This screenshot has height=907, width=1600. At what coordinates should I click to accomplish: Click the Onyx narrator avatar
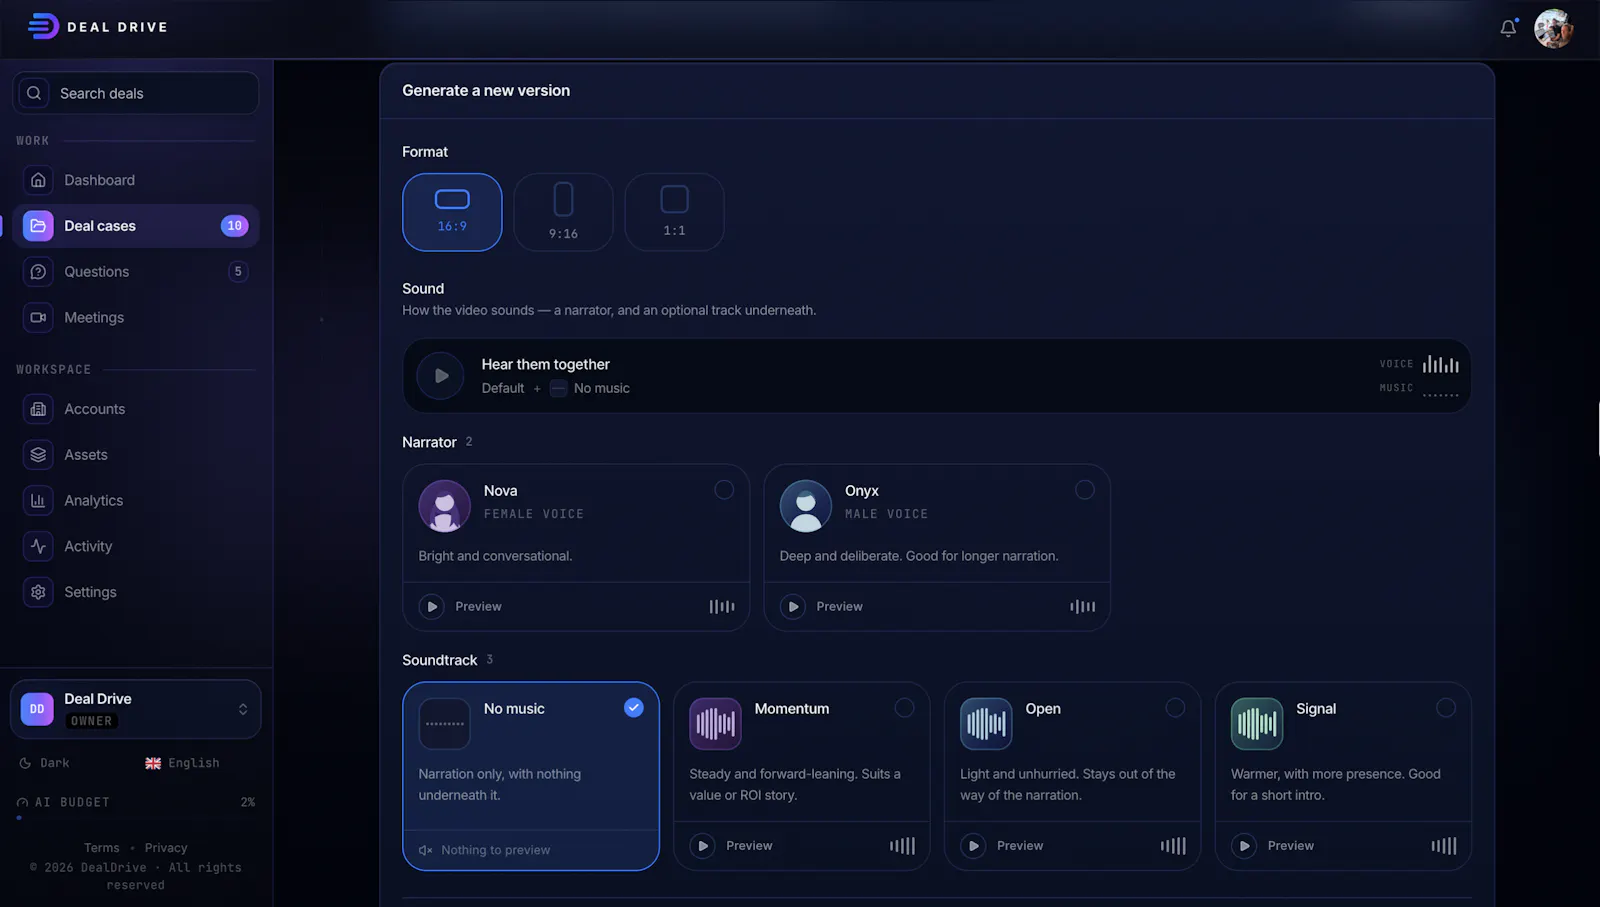tap(806, 506)
